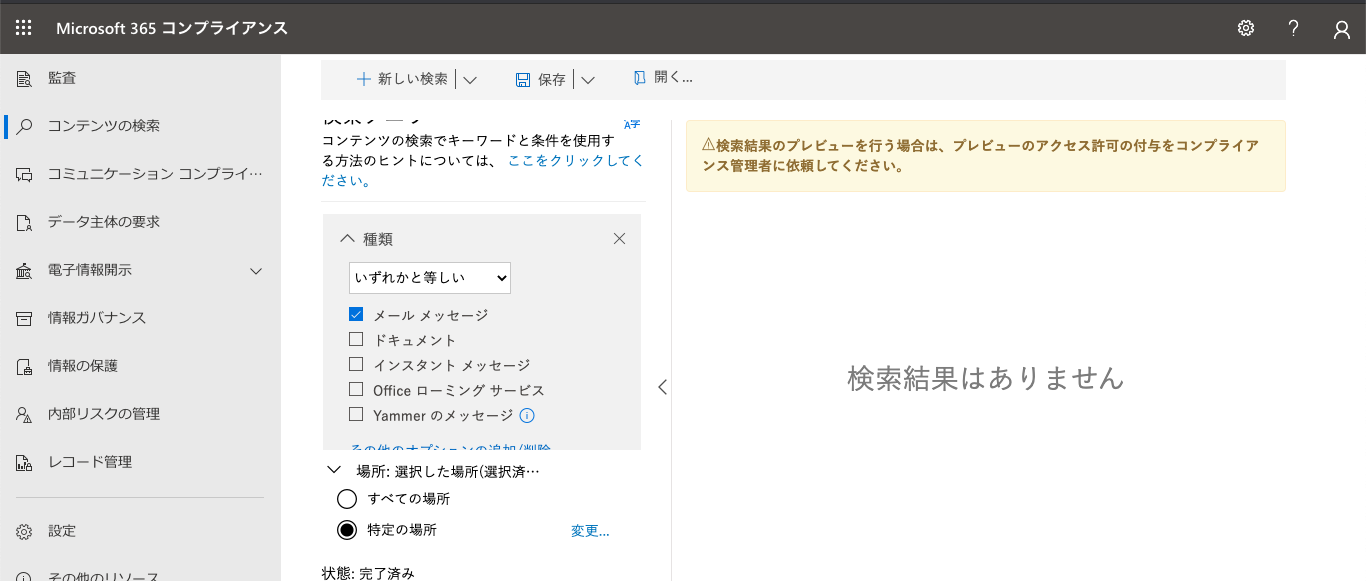Viewport: 1366px width, 581px height.
Task: Click the 状態: 完了済み status text
Action: point(368,573)
